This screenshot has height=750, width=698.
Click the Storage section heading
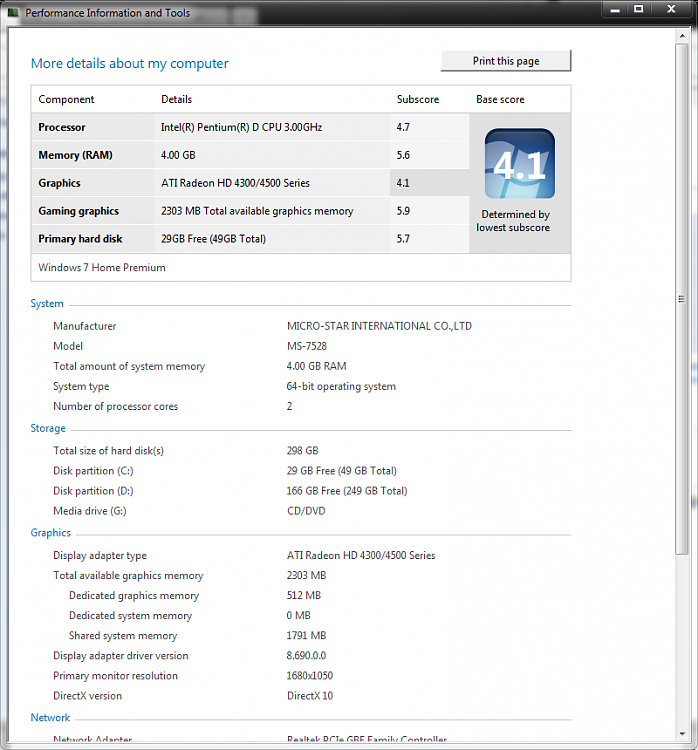[48, 429]
